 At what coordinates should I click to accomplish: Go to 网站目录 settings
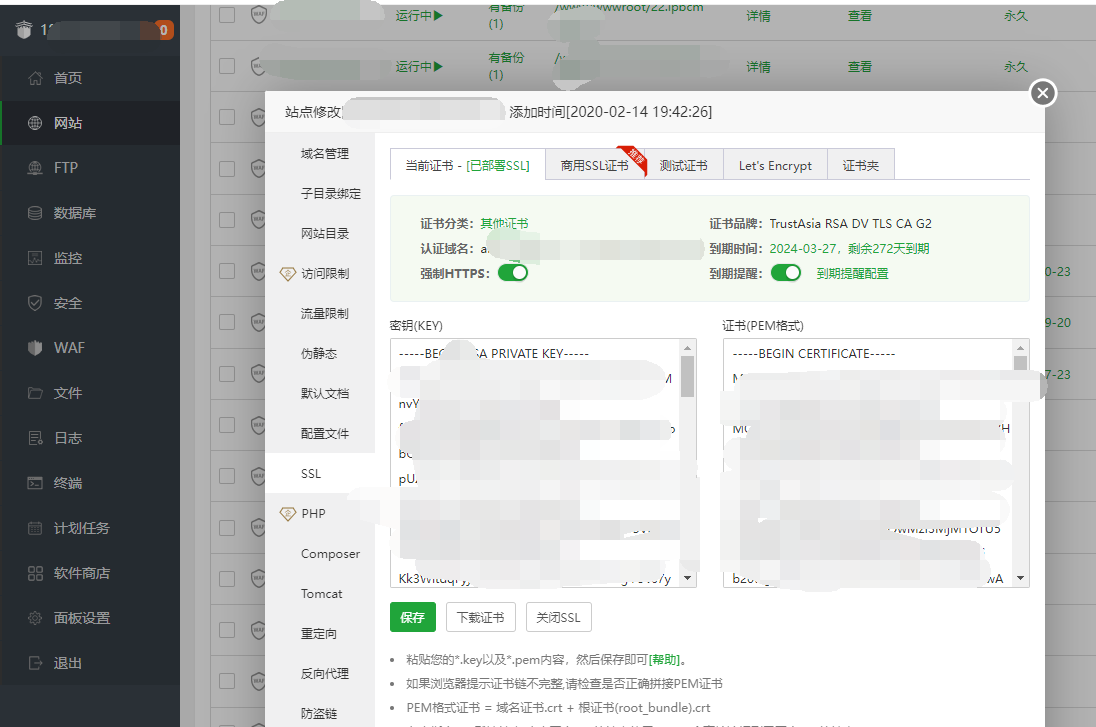click(324, 233)
